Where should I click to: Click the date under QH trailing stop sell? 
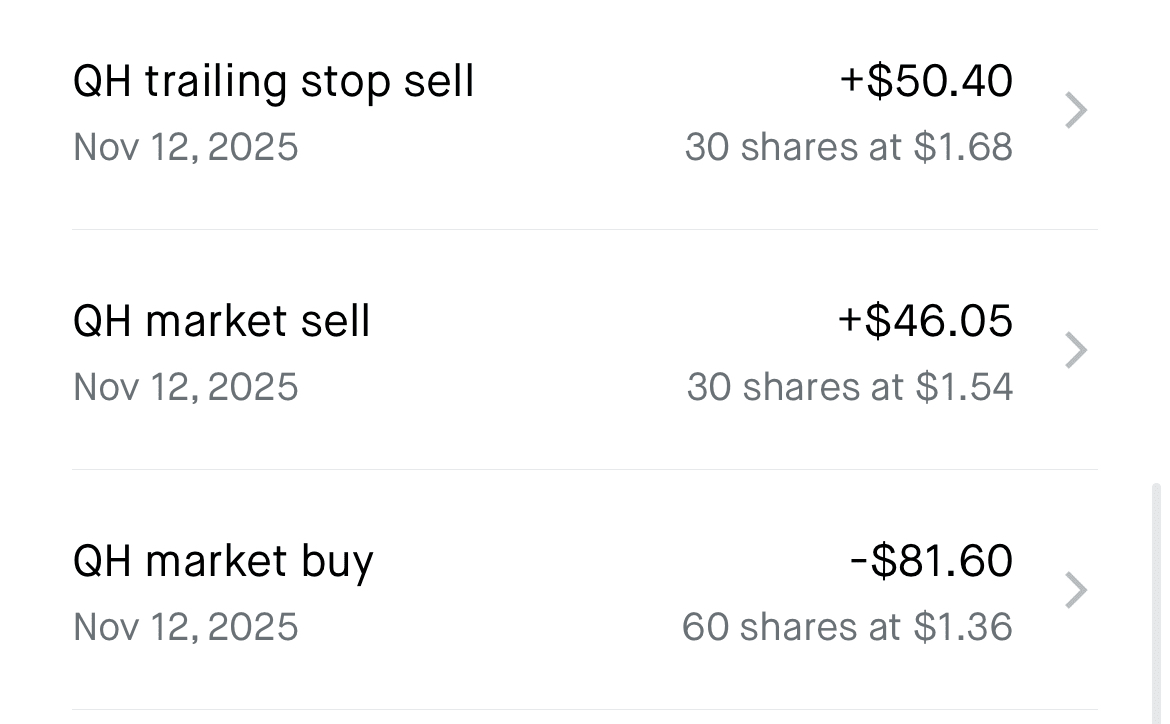tap(186, 147)
